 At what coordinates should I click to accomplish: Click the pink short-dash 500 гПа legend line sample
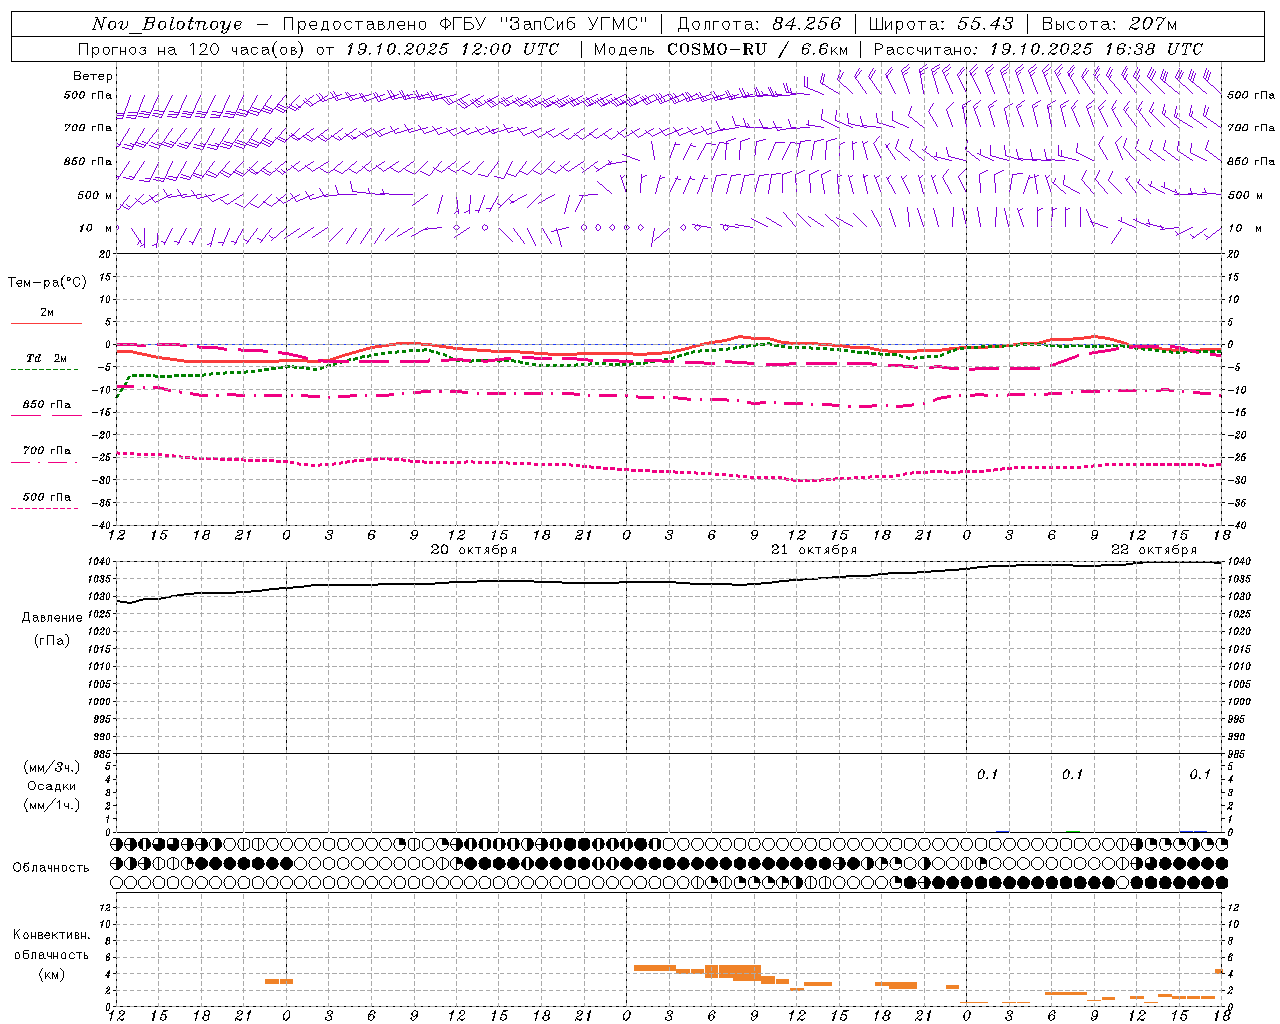pyautogui.click(x=46, y=509)
